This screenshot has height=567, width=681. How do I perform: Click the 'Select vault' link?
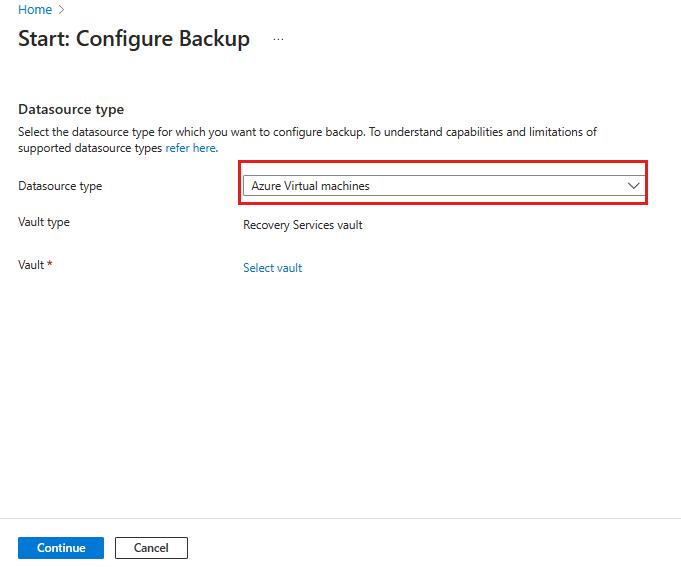(272, 268)
